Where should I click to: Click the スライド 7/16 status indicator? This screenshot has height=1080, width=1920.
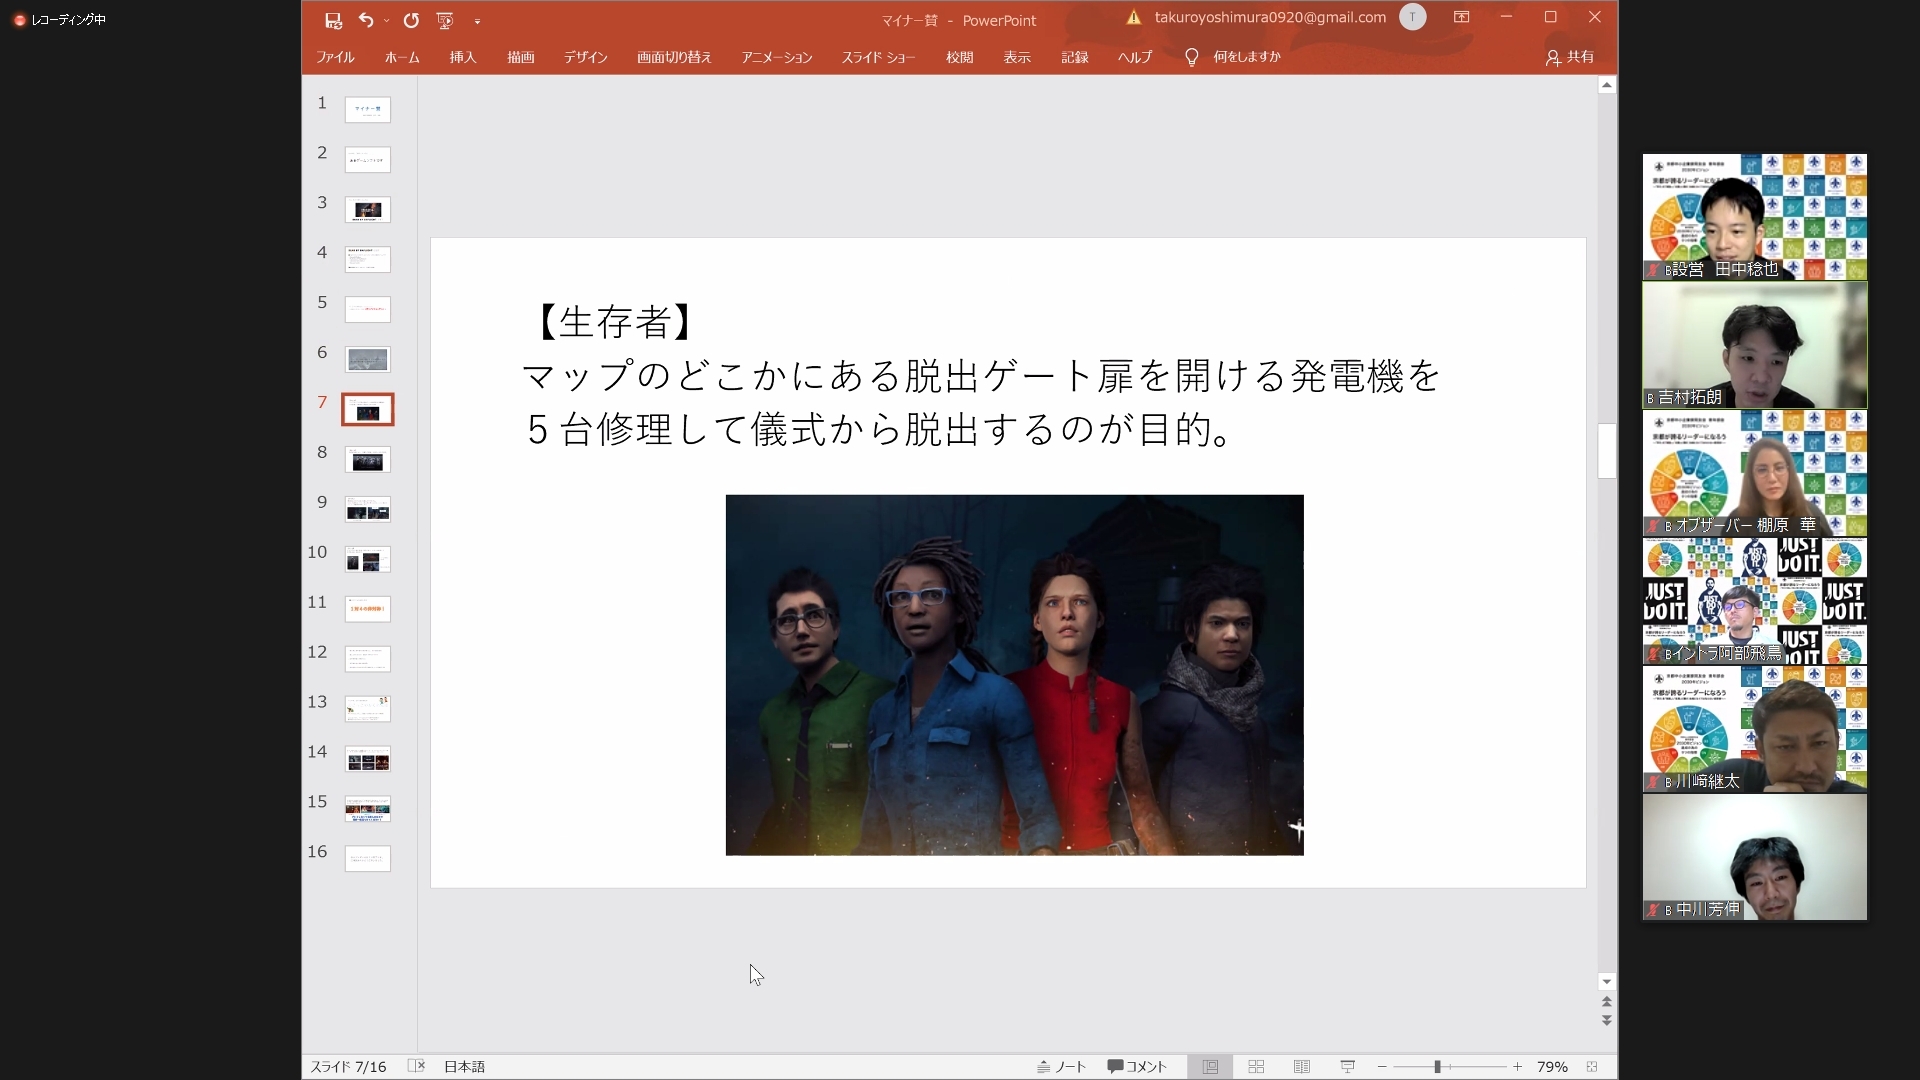348,1067
